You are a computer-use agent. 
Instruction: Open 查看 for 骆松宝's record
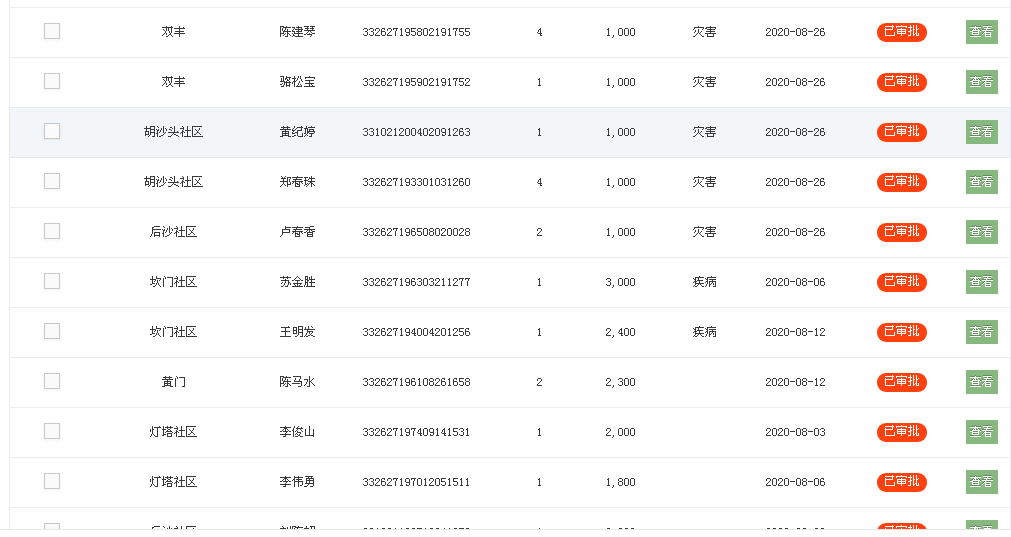click(x=981, y=82)
